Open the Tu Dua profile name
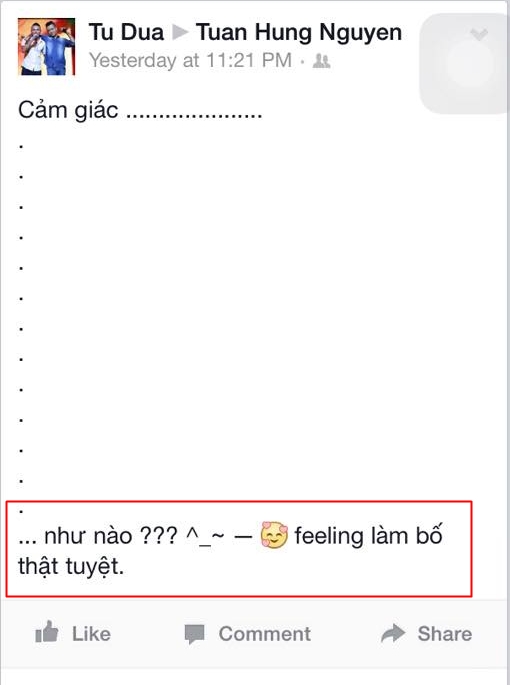 [126, 32]
